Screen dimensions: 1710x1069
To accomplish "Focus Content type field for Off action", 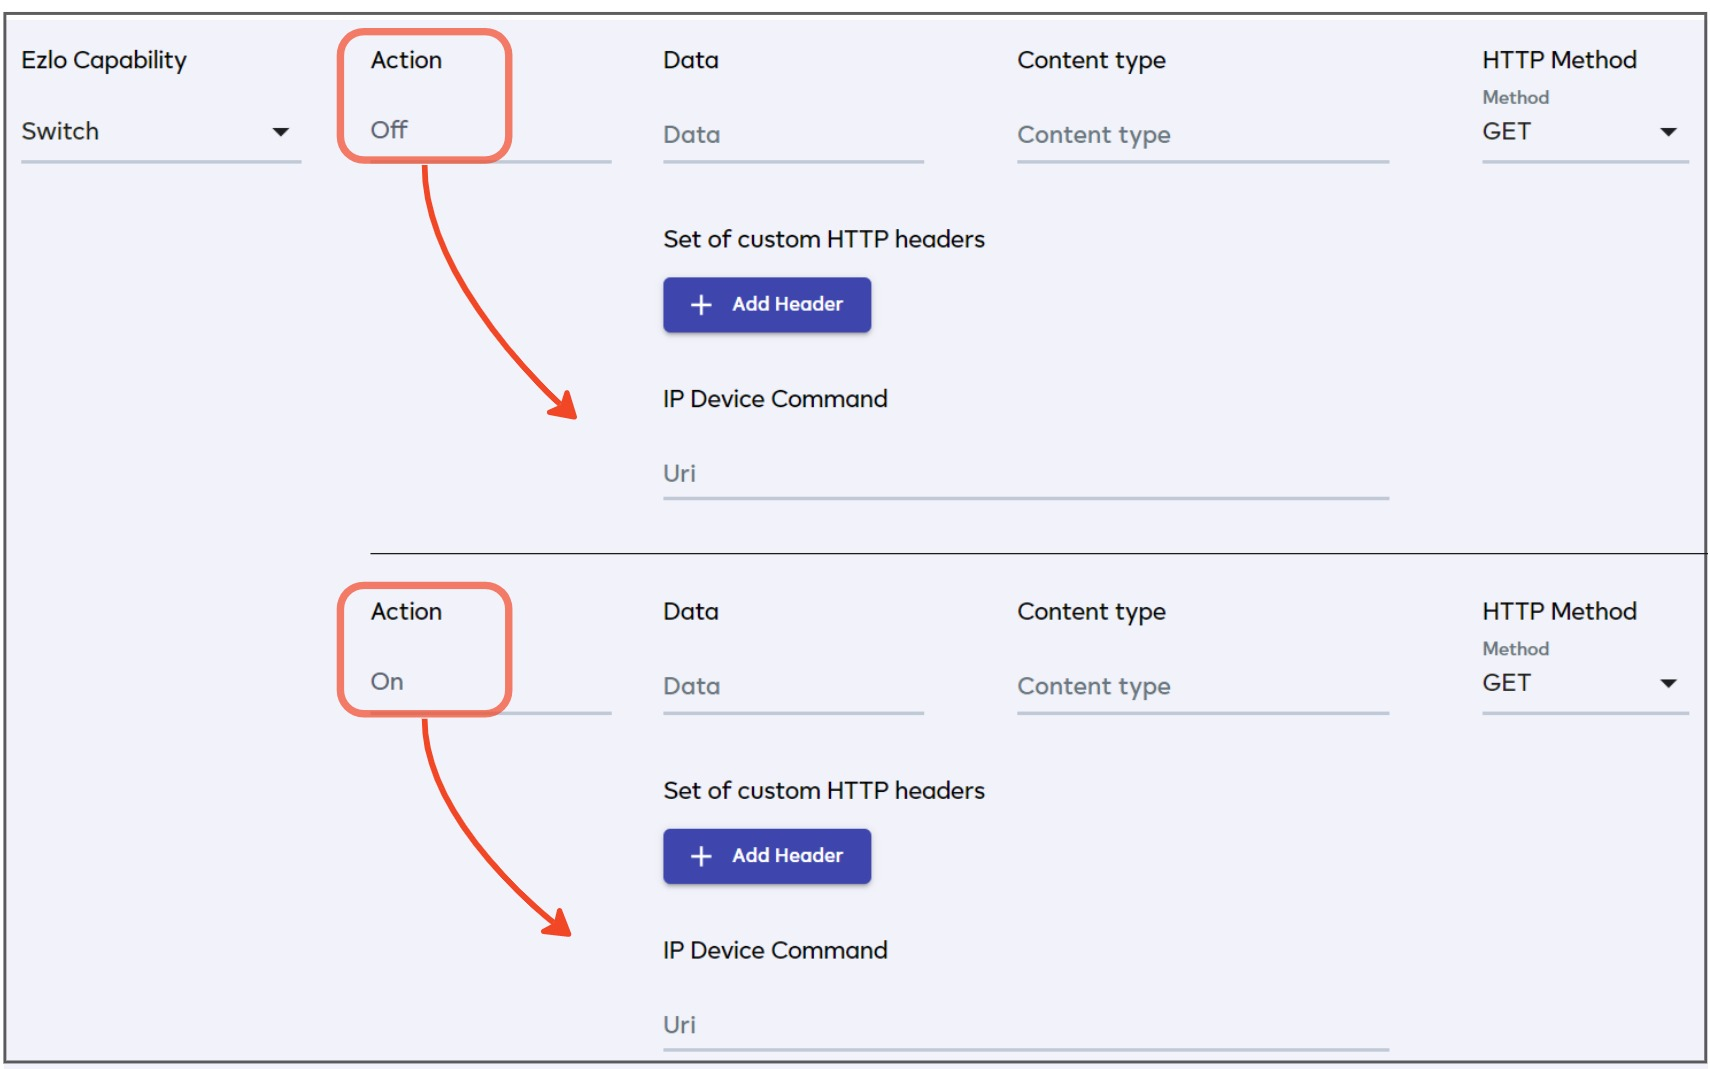I will (x=1202, y=135).
